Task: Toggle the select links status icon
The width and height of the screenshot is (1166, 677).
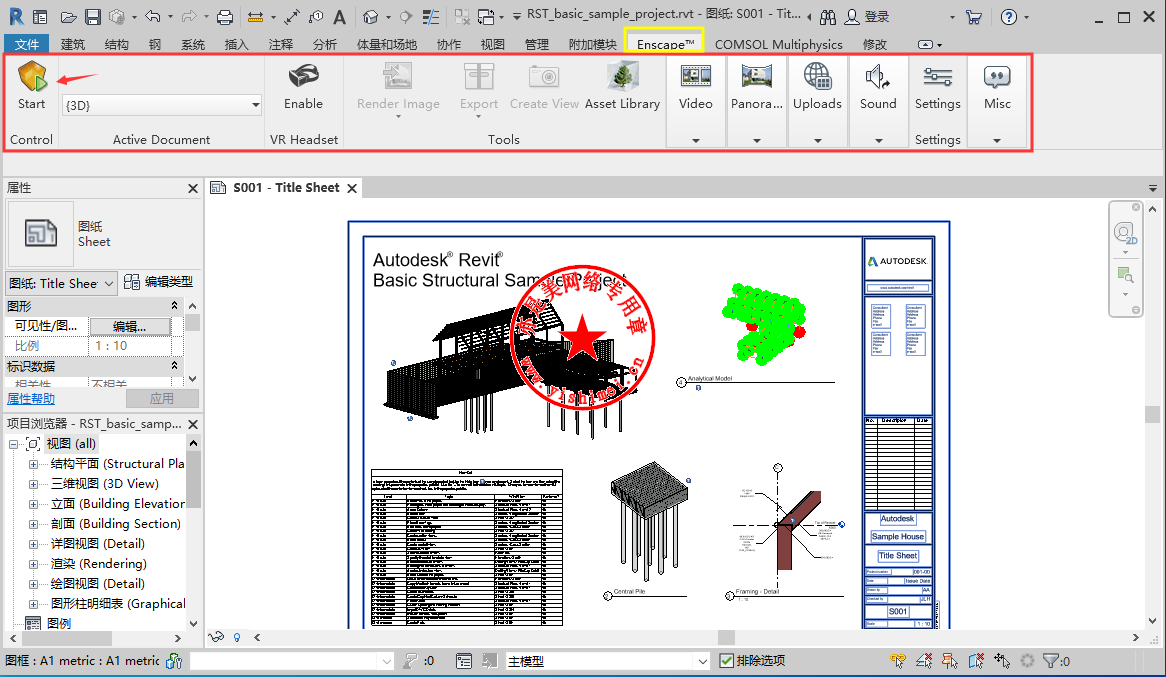Action: [898, 661]
